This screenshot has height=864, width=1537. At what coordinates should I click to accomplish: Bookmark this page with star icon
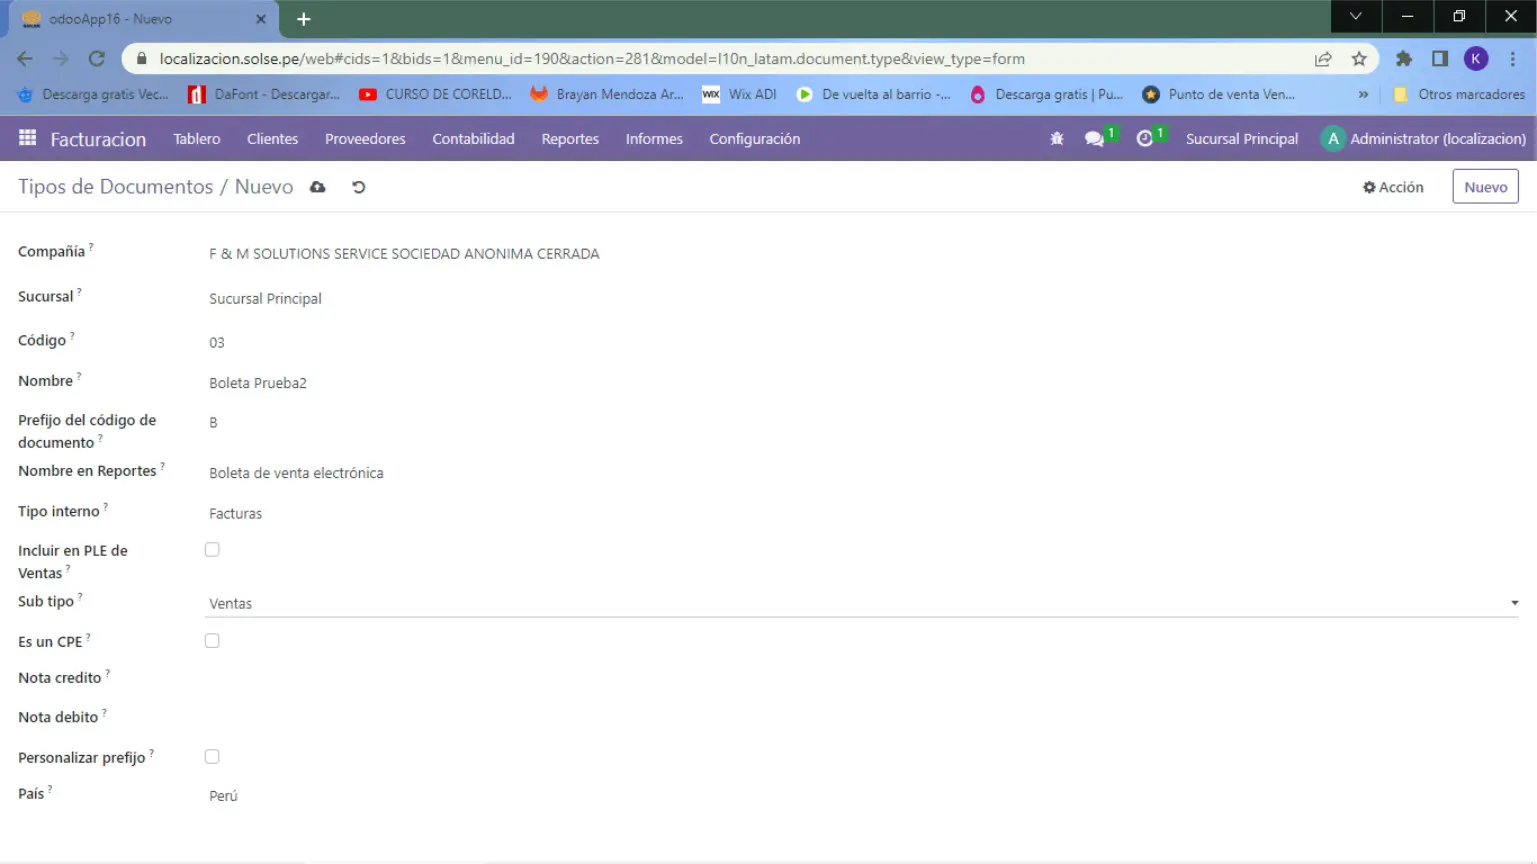[x=1359, y=59]
